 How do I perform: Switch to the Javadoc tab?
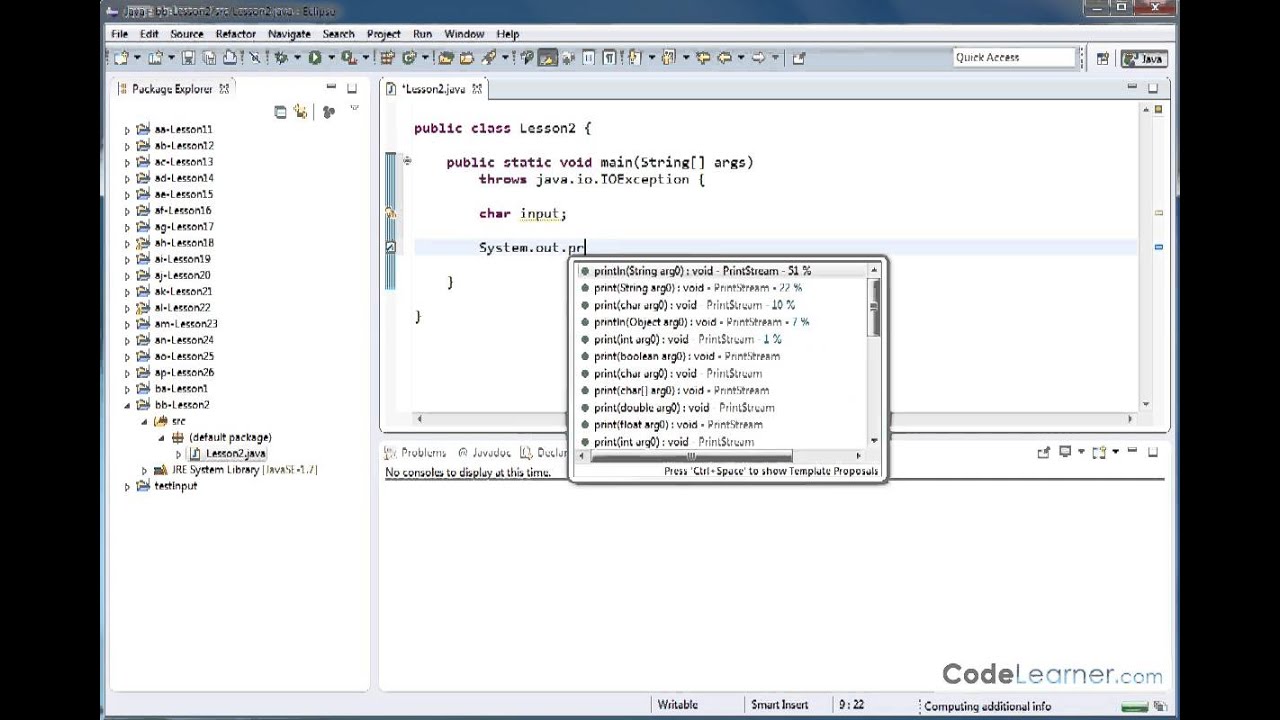click(484, 453)
